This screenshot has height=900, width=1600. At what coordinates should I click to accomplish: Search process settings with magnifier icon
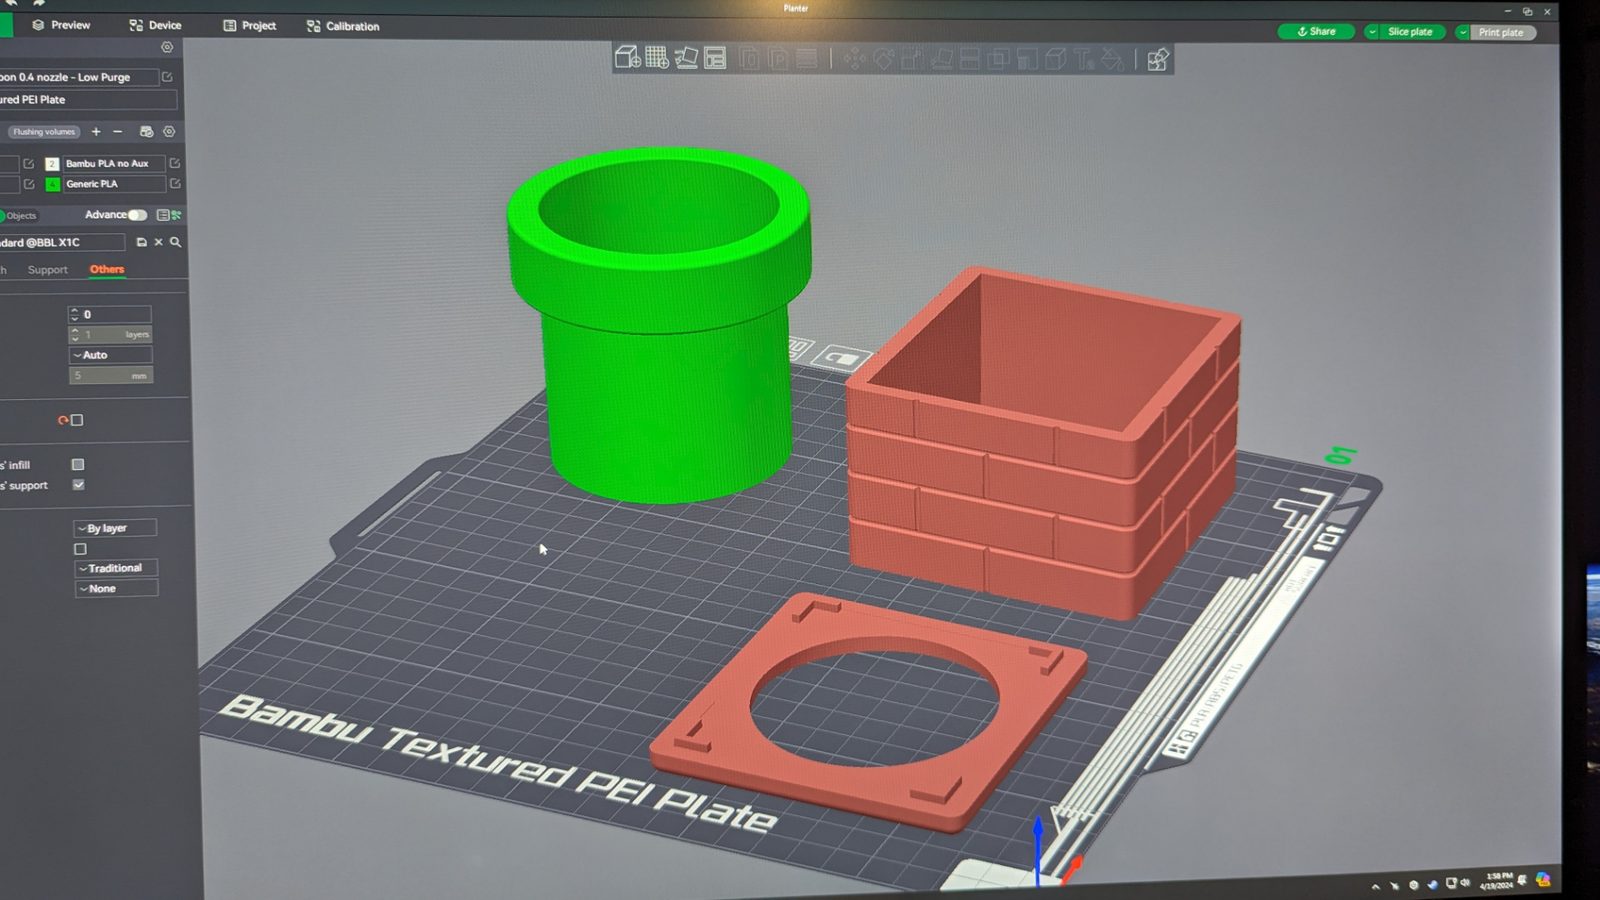pyautogui.click(x=176, y=242)
